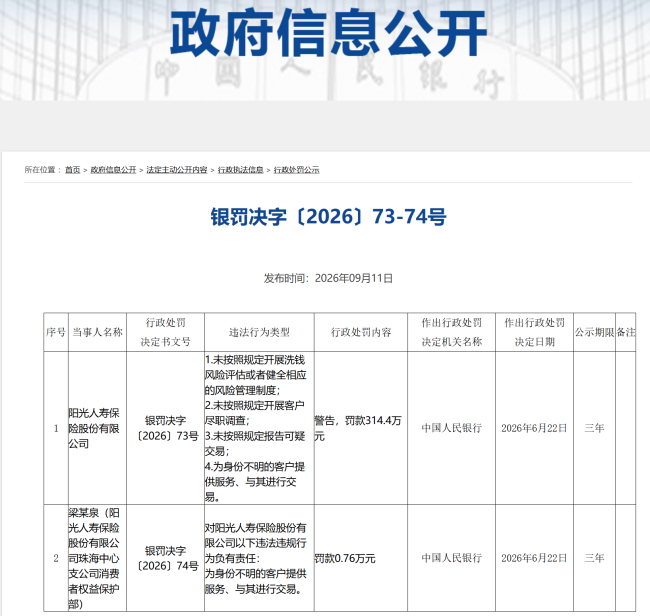Click the 行政处罚内容 column header
Image resolution: width=650 pixels, height=616 pixels.
tap(361, 332)
